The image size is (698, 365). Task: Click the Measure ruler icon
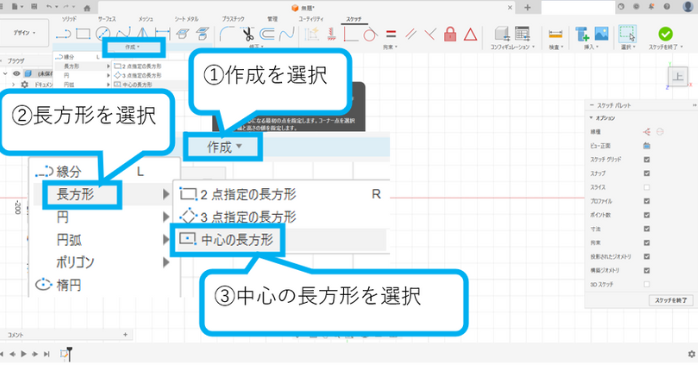[x=556, y=34]
